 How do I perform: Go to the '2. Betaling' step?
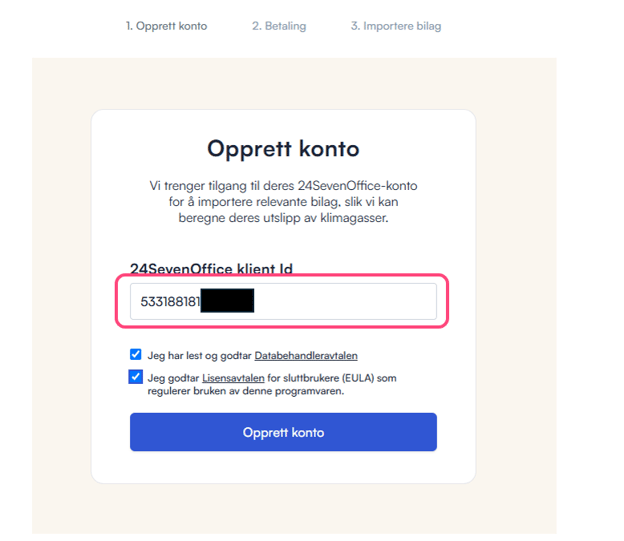click(279, 26)
